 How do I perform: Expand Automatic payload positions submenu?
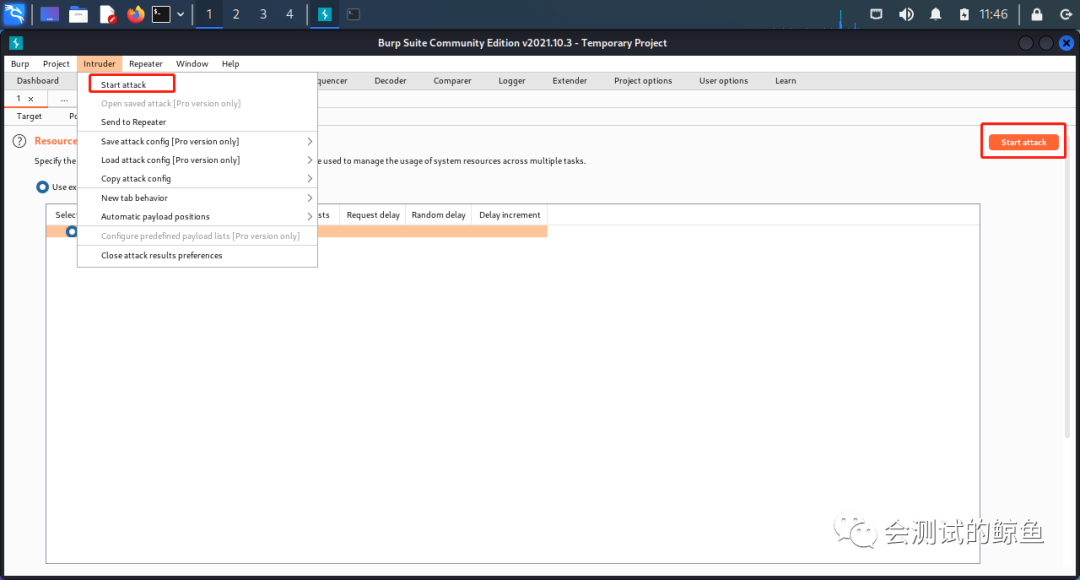tap(197, 216)
